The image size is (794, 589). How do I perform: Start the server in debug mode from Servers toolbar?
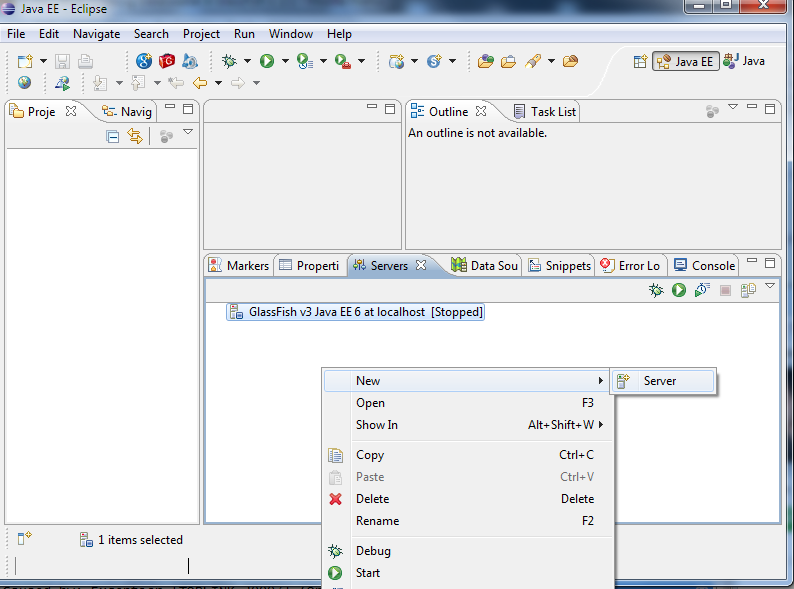point(656,290)
